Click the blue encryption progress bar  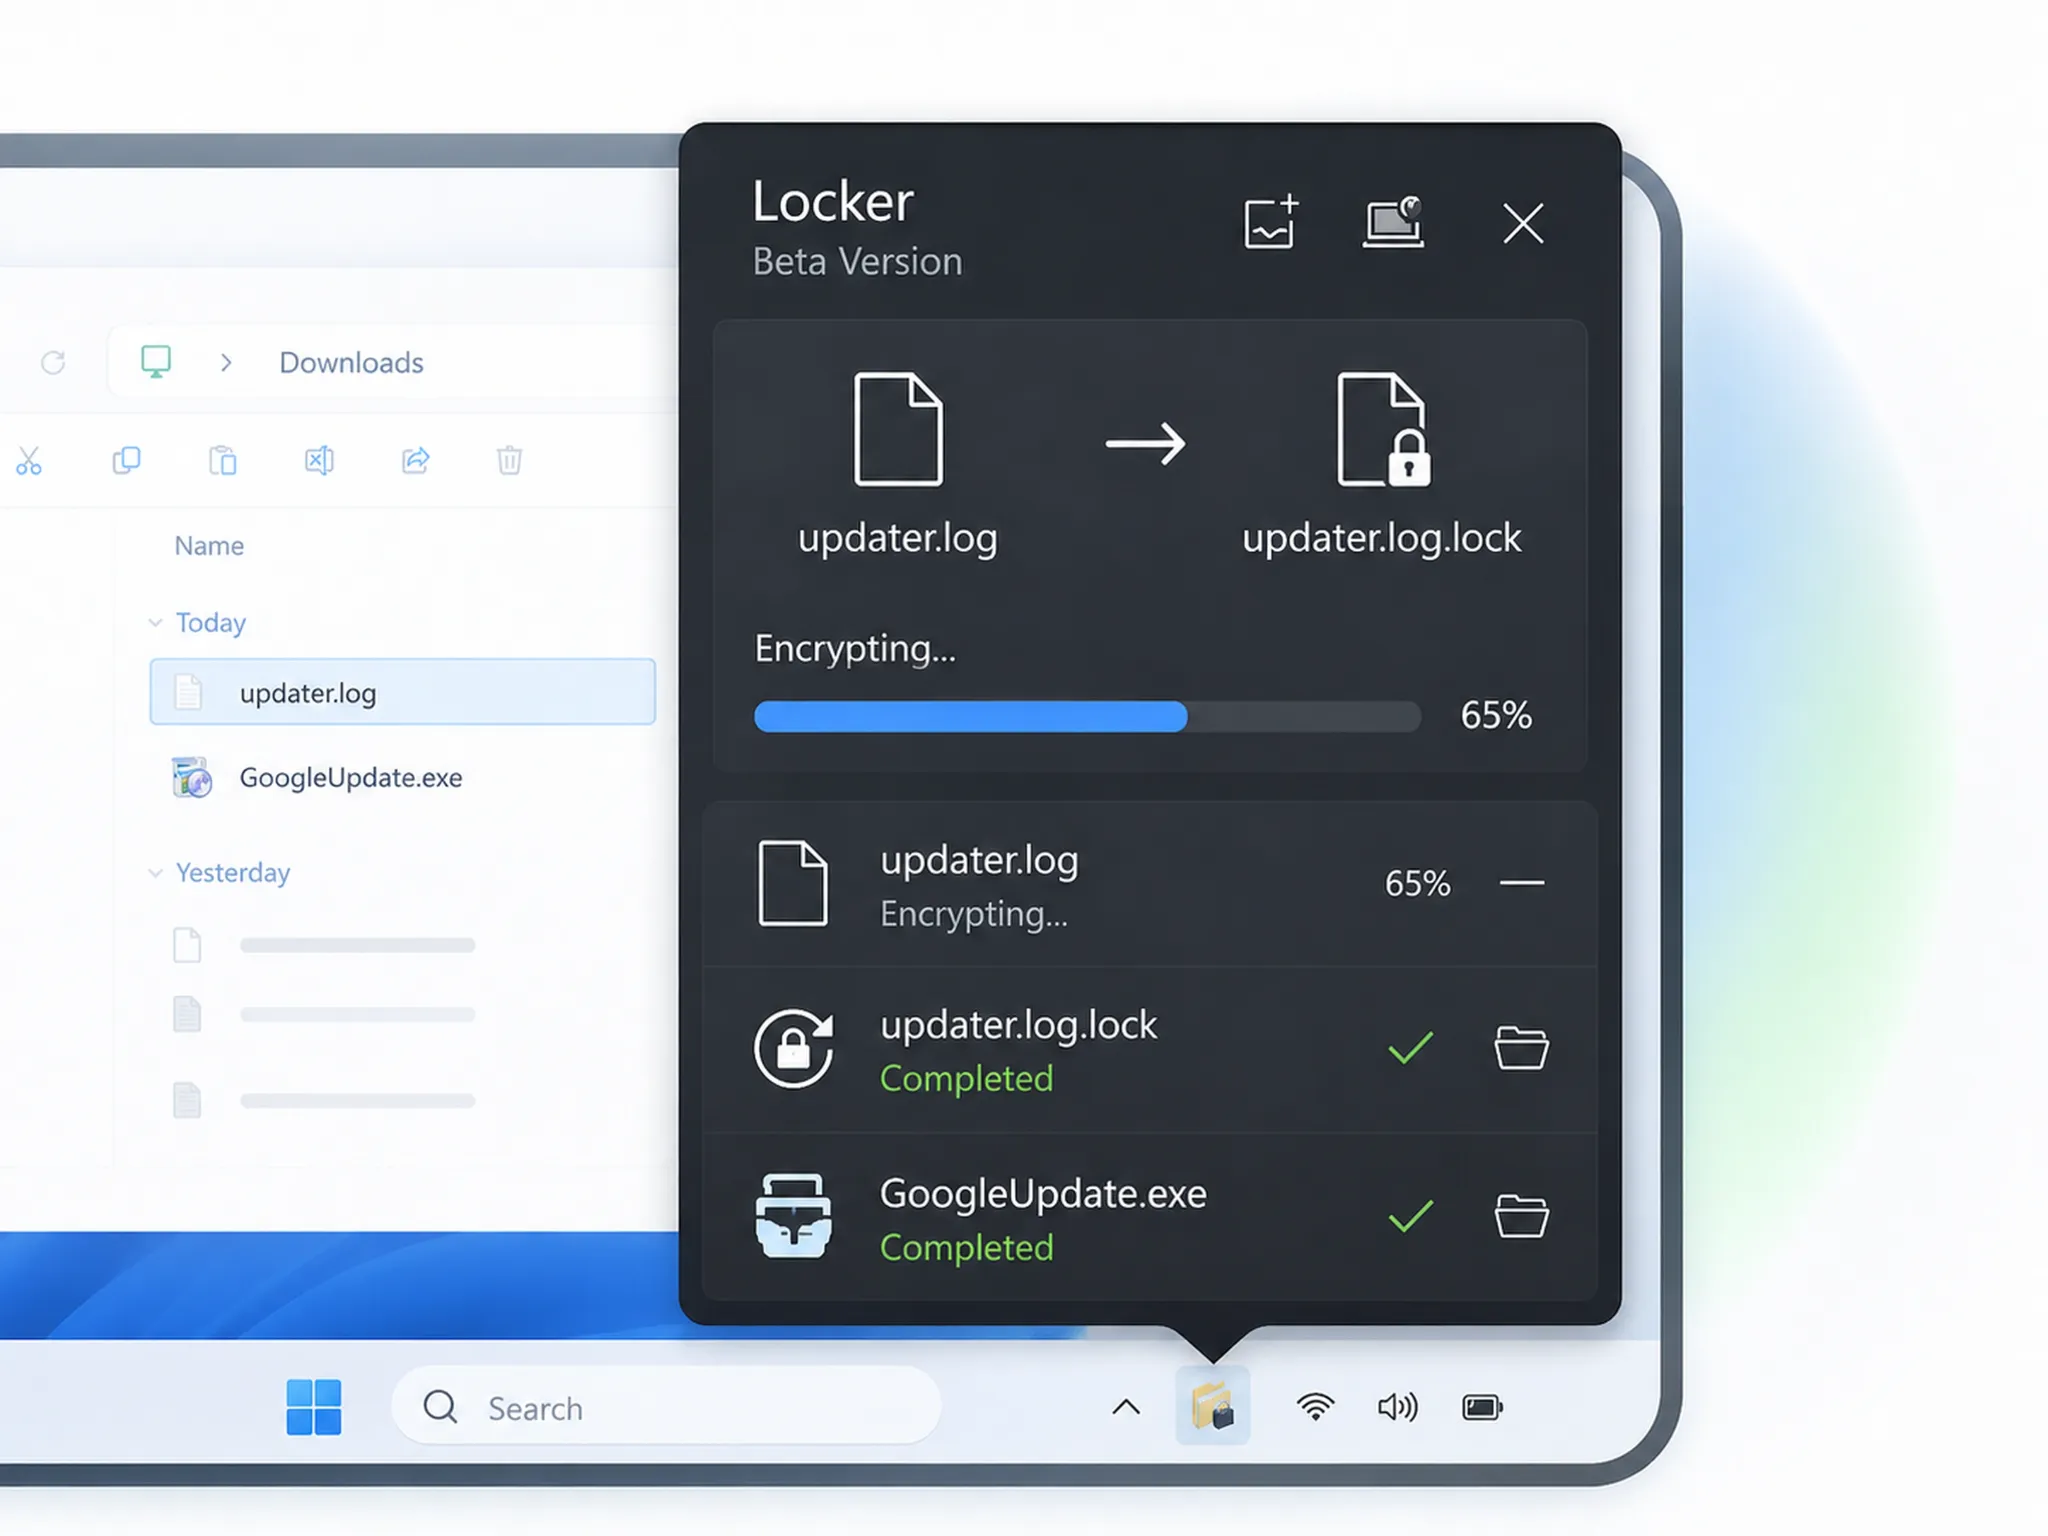[971, 716]
